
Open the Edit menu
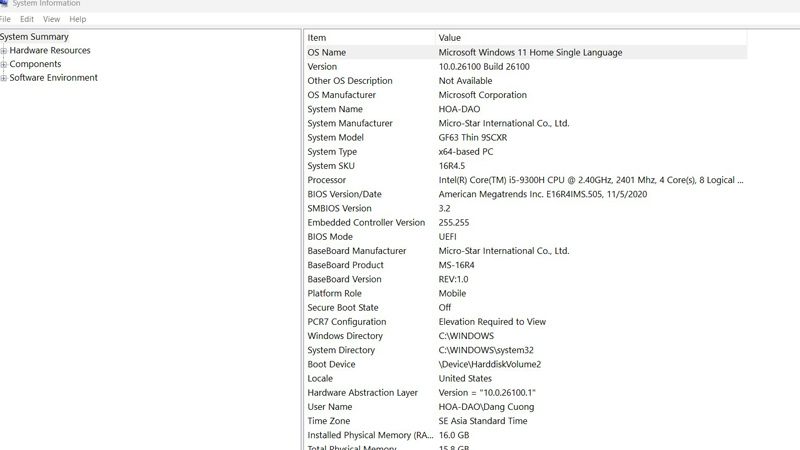[27, 19]
